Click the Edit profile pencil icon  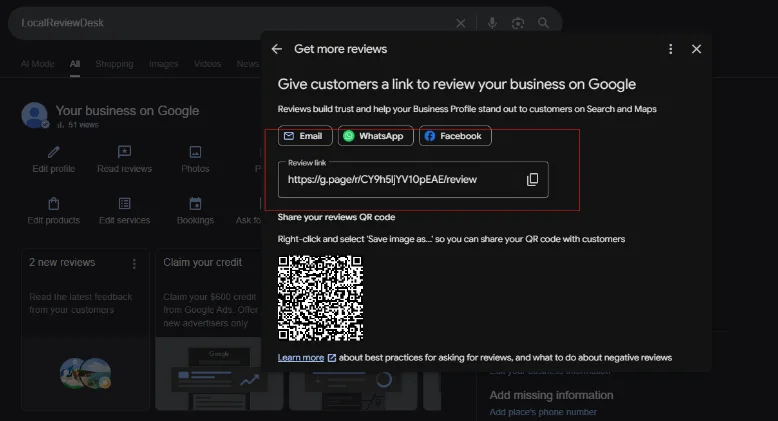[54, 151]
